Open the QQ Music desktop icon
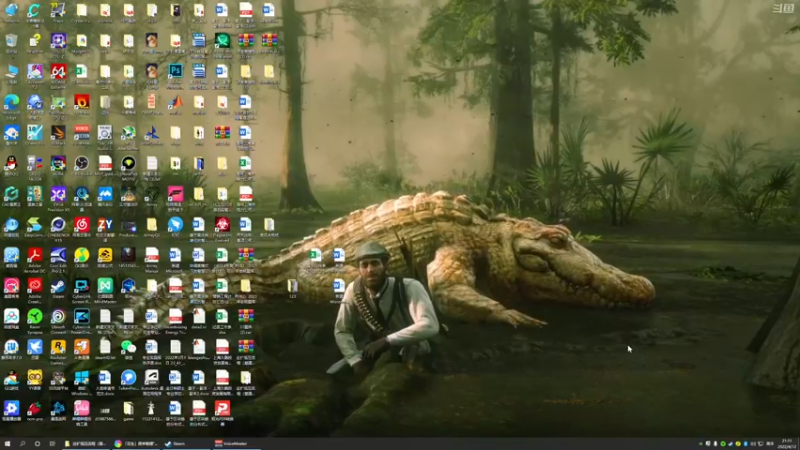Image resolution: width=800 pixels, height=450 pixels. (82, 259)
